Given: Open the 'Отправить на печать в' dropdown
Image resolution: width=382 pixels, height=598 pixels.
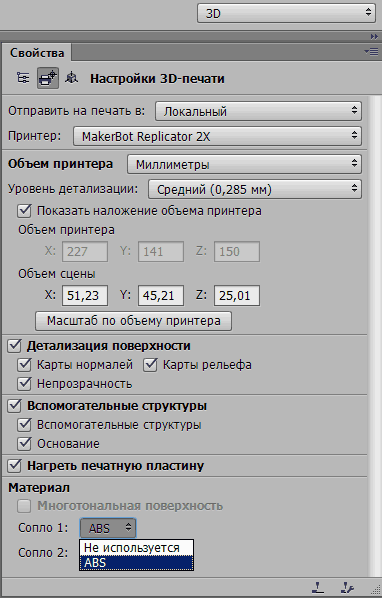Looking at the screenshot, I should [258, 111].
